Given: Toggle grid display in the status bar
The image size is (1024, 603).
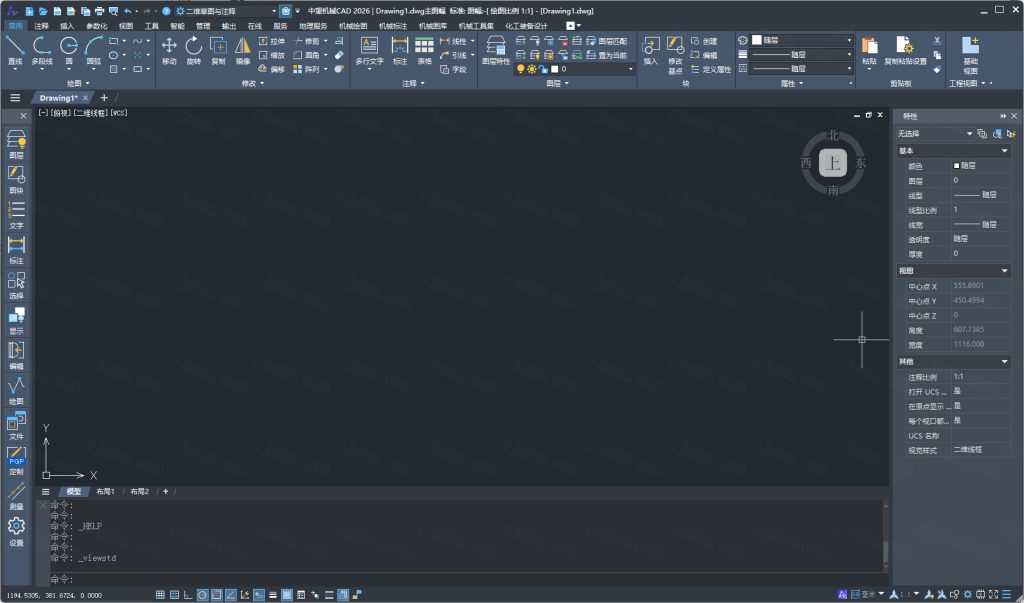Looking at the screenshot, I should coord(160,595).
